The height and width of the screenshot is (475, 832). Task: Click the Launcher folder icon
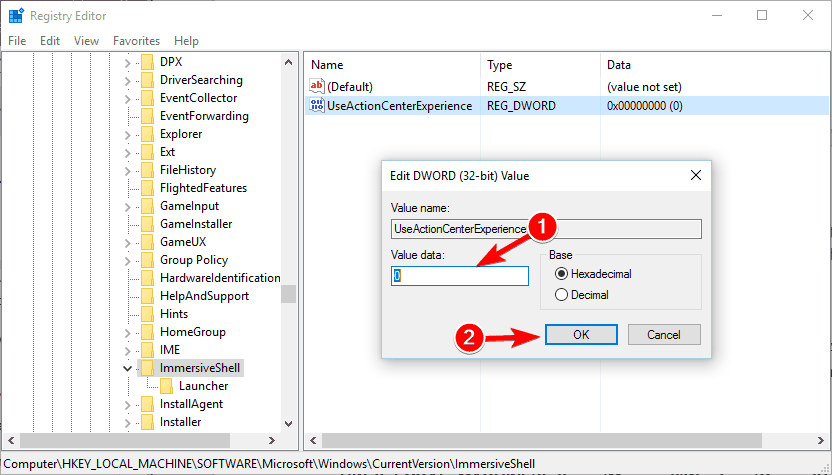tap(166, 386)
